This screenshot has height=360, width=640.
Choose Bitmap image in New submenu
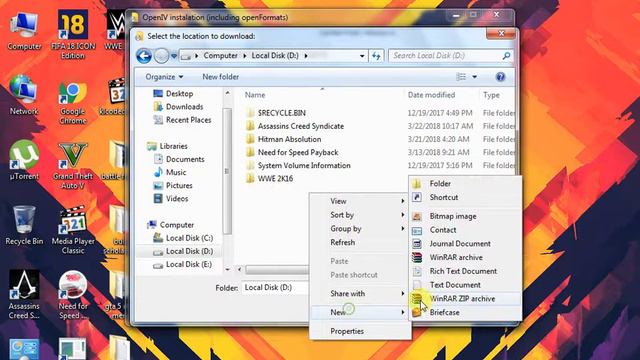tap(465, 216)
